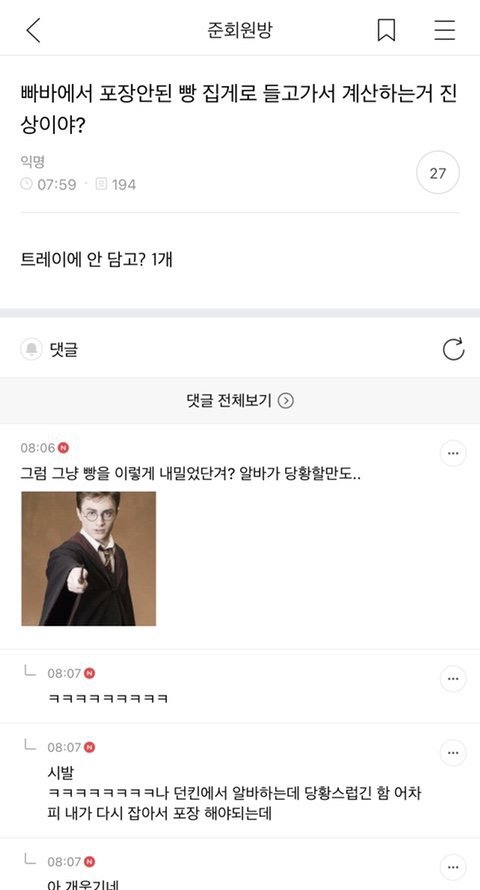Toggle the comment notification bell
Viewport: 480px width, 890px height.
[x=31, y=349]
